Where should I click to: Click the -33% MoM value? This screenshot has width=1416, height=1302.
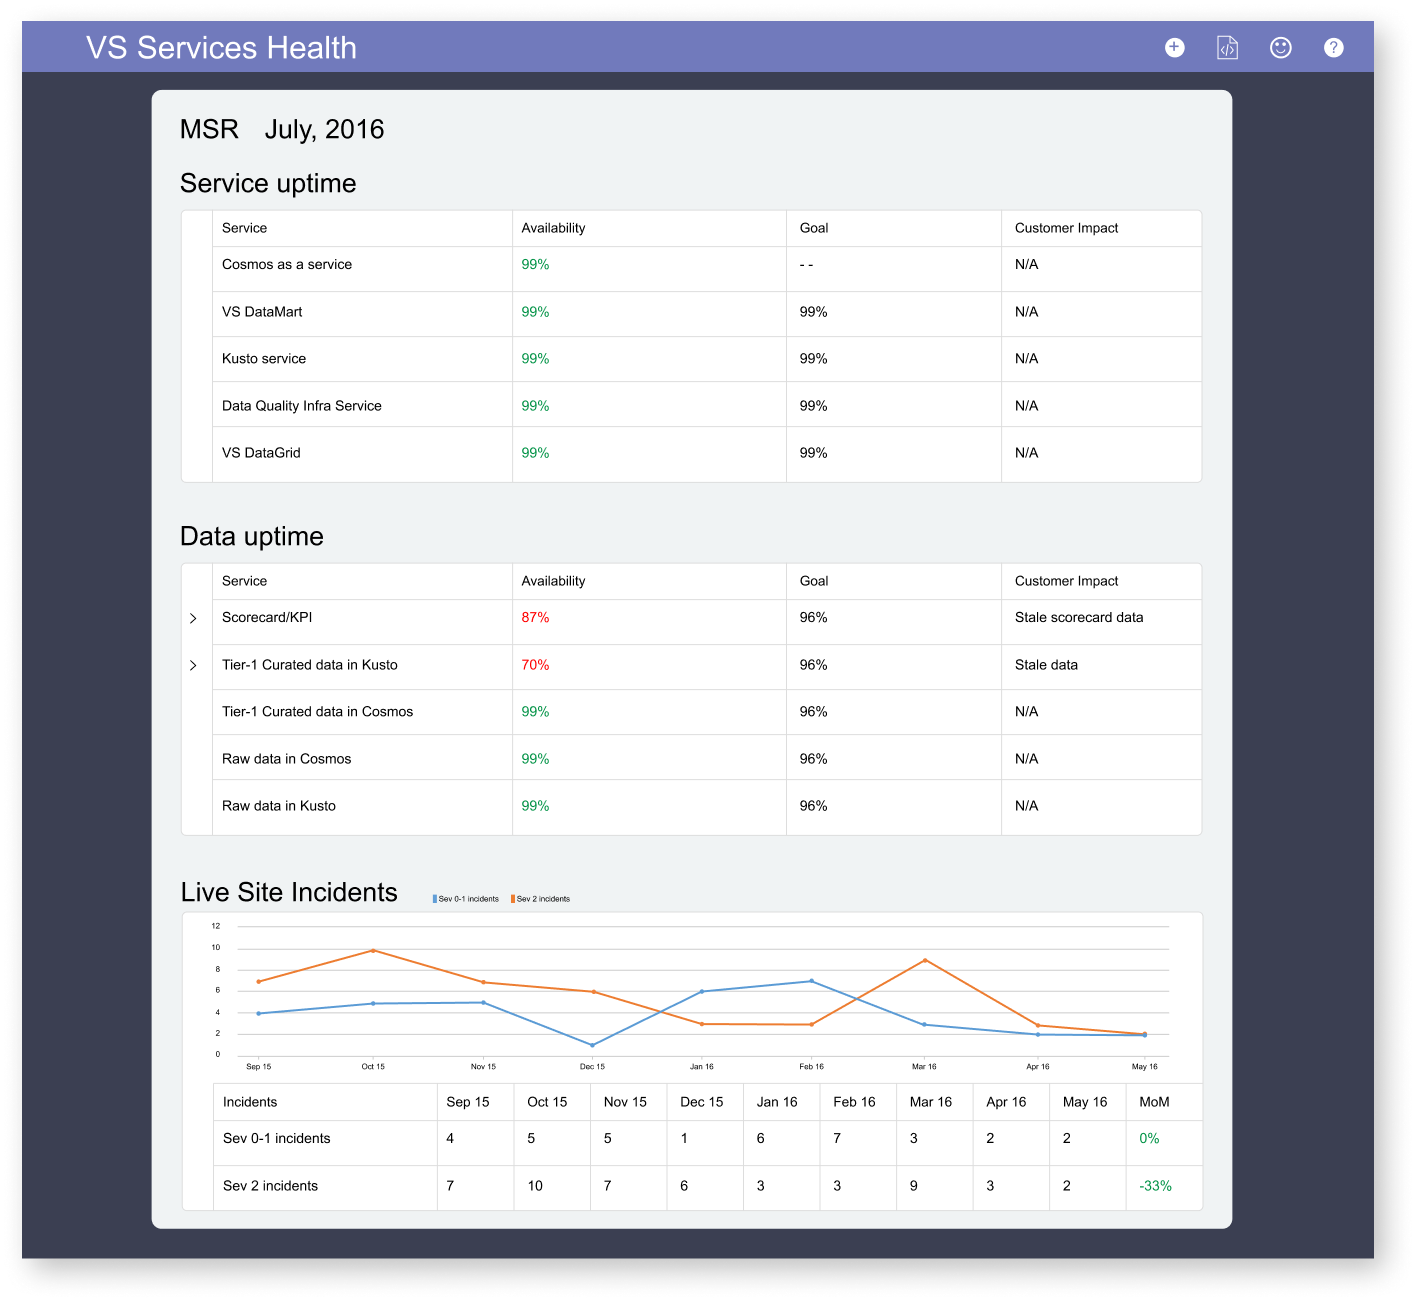[x=1155, y=1185]
